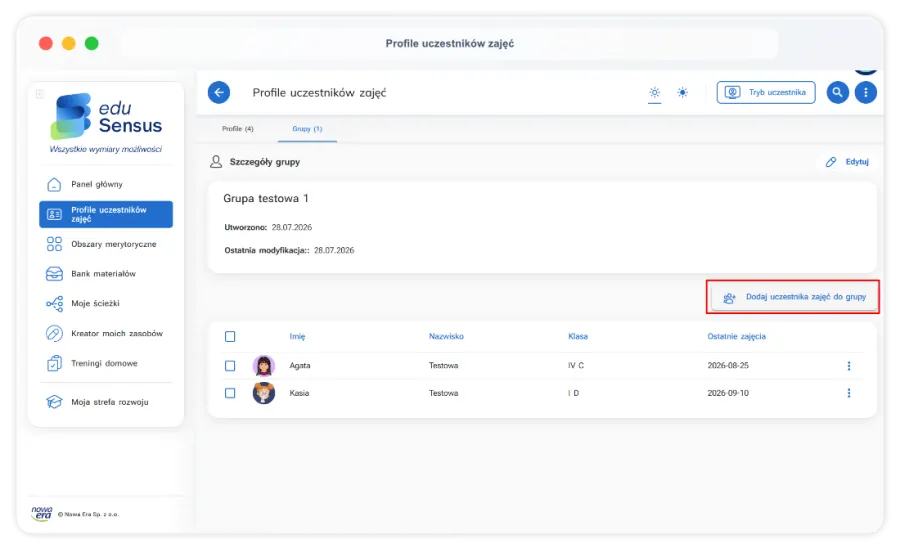This screenshot has width=900, height=548.
Task: Open Treningi domowe in the sidebar
Action: [x=106, y=363]
